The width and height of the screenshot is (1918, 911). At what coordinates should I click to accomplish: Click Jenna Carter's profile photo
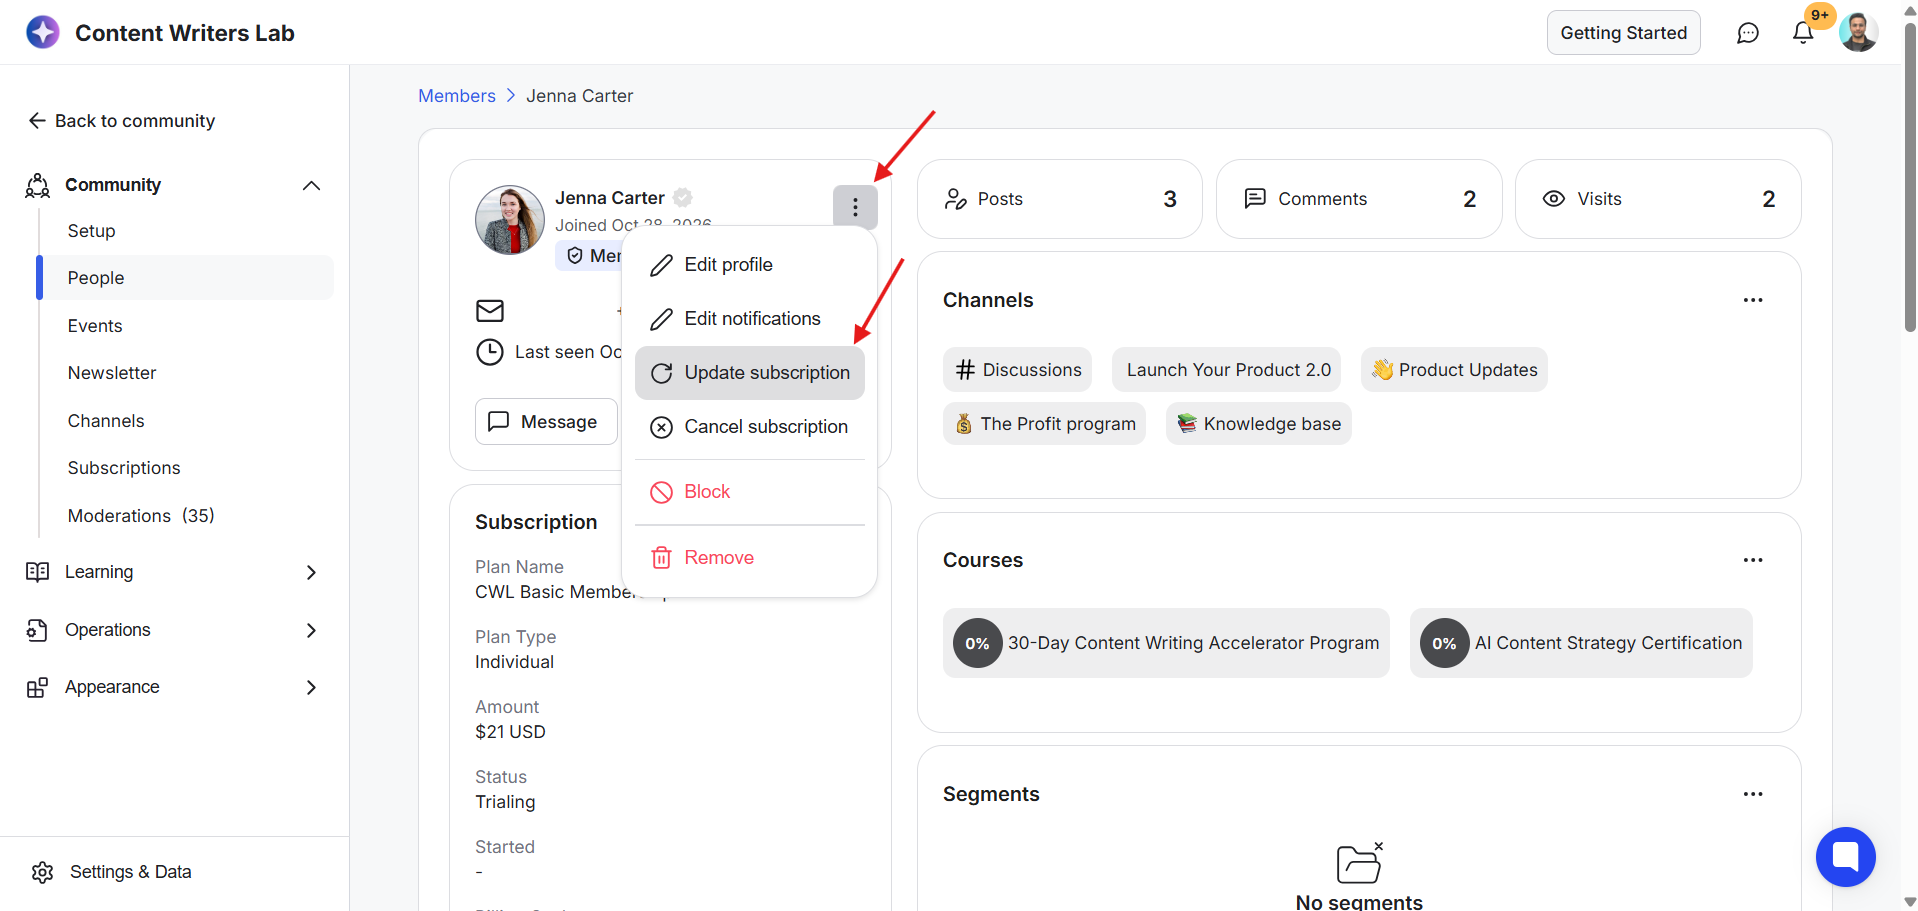tap(510, 220)
